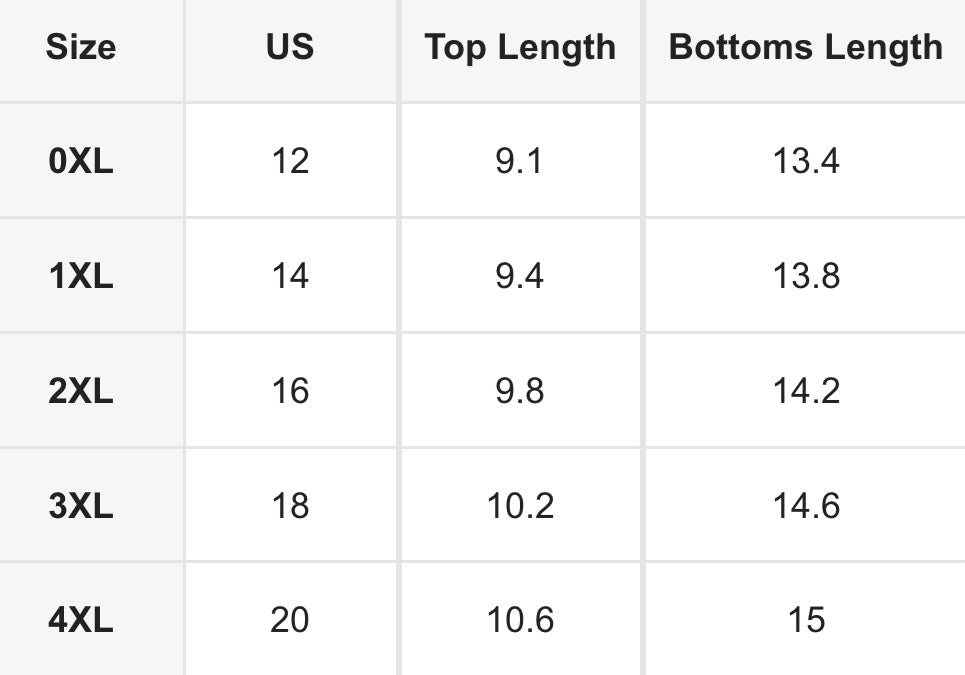Select the 3XL size row label
Image resolution: width=965 pixels, height=675 pixels.
pyautogui.click(x=81, y=506)
